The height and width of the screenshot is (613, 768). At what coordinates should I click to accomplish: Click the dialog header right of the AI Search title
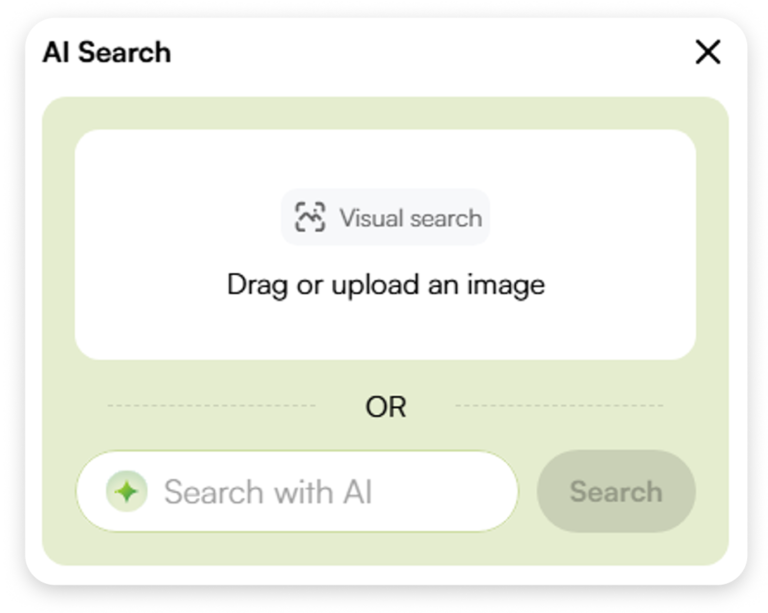point(420,52)
